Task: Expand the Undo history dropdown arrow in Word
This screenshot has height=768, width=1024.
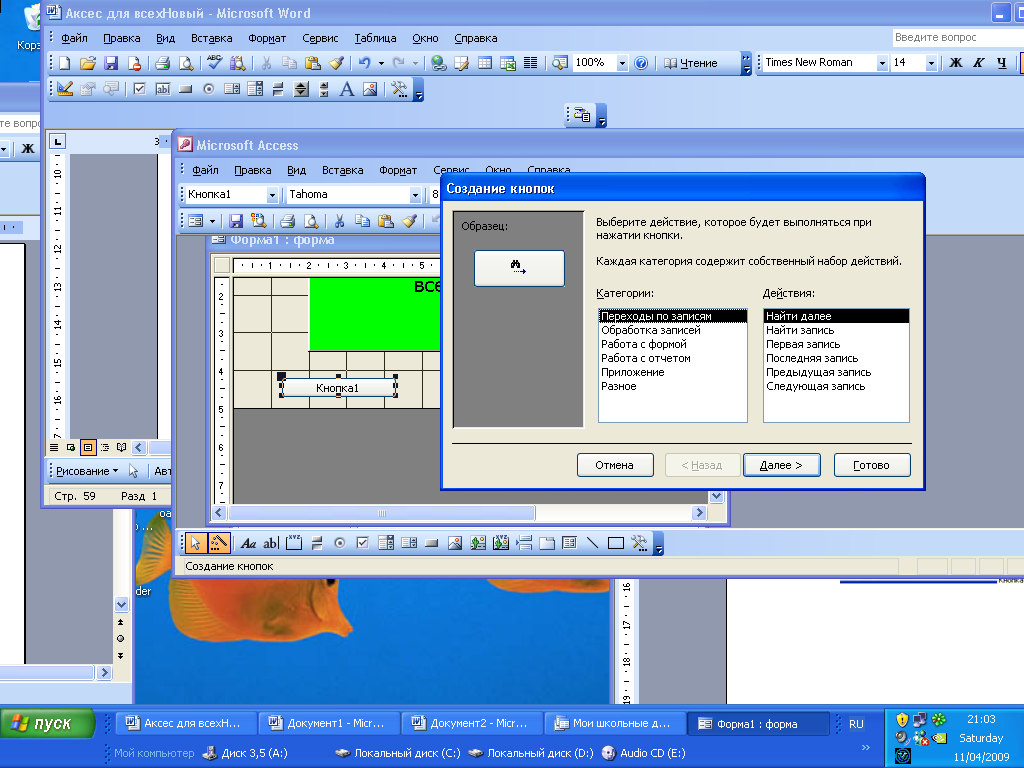Action: (381, 63)
